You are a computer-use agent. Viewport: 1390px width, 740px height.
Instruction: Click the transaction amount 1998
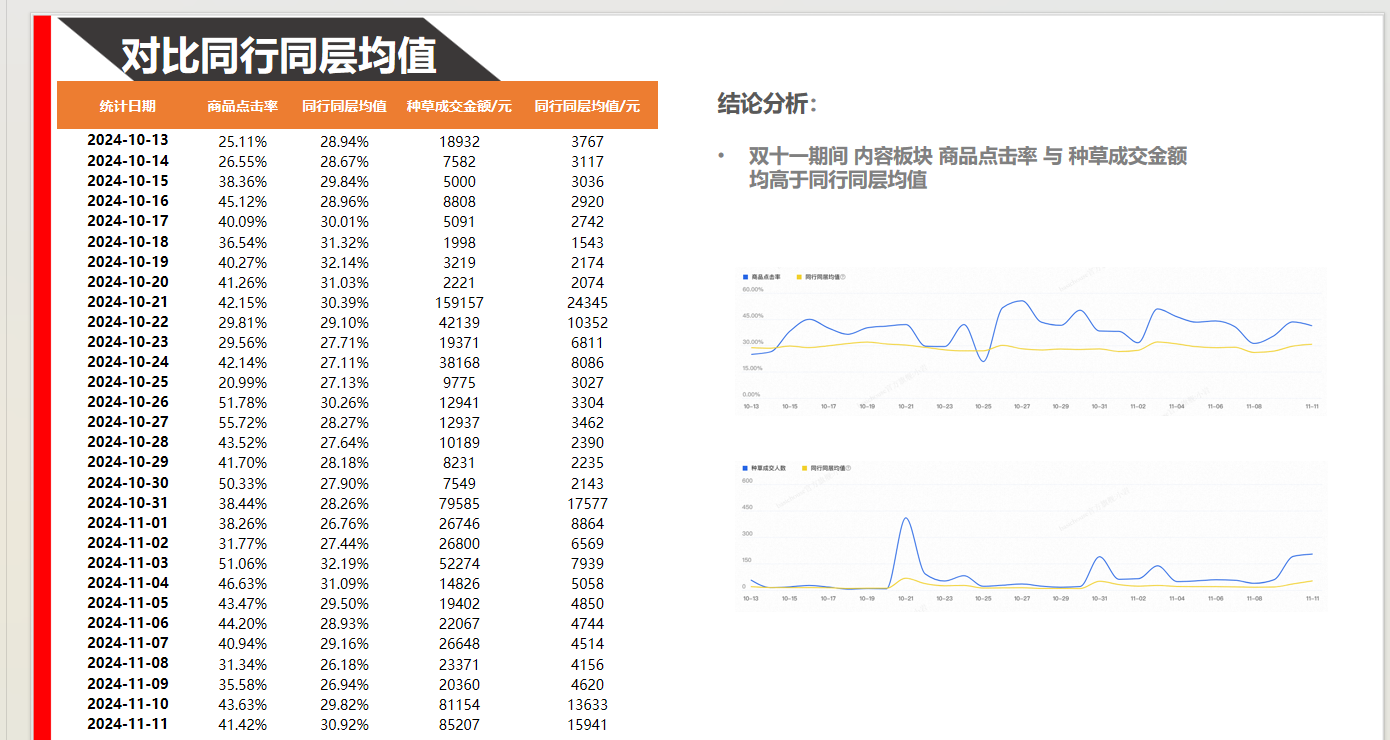coord(459,243)
